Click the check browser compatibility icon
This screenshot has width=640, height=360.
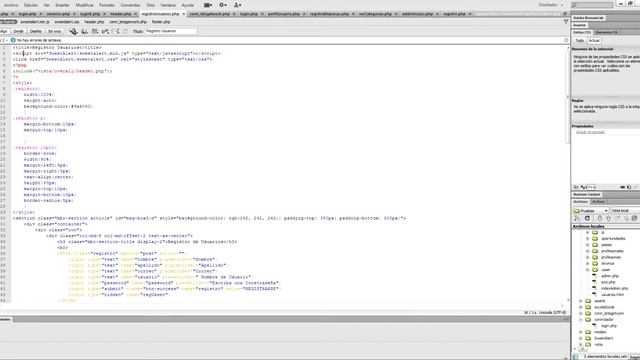(105, 31)
